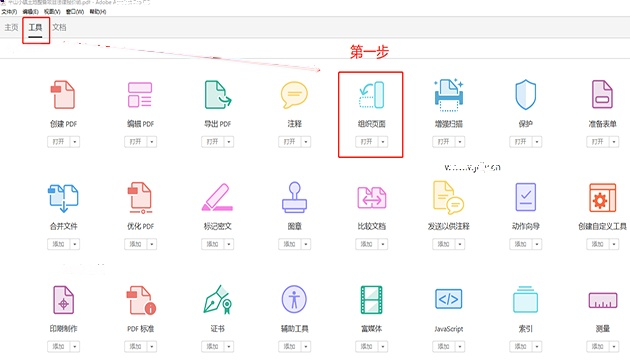
Task: Click 添加 button under 动作向导
Action: tap(521, 244)
